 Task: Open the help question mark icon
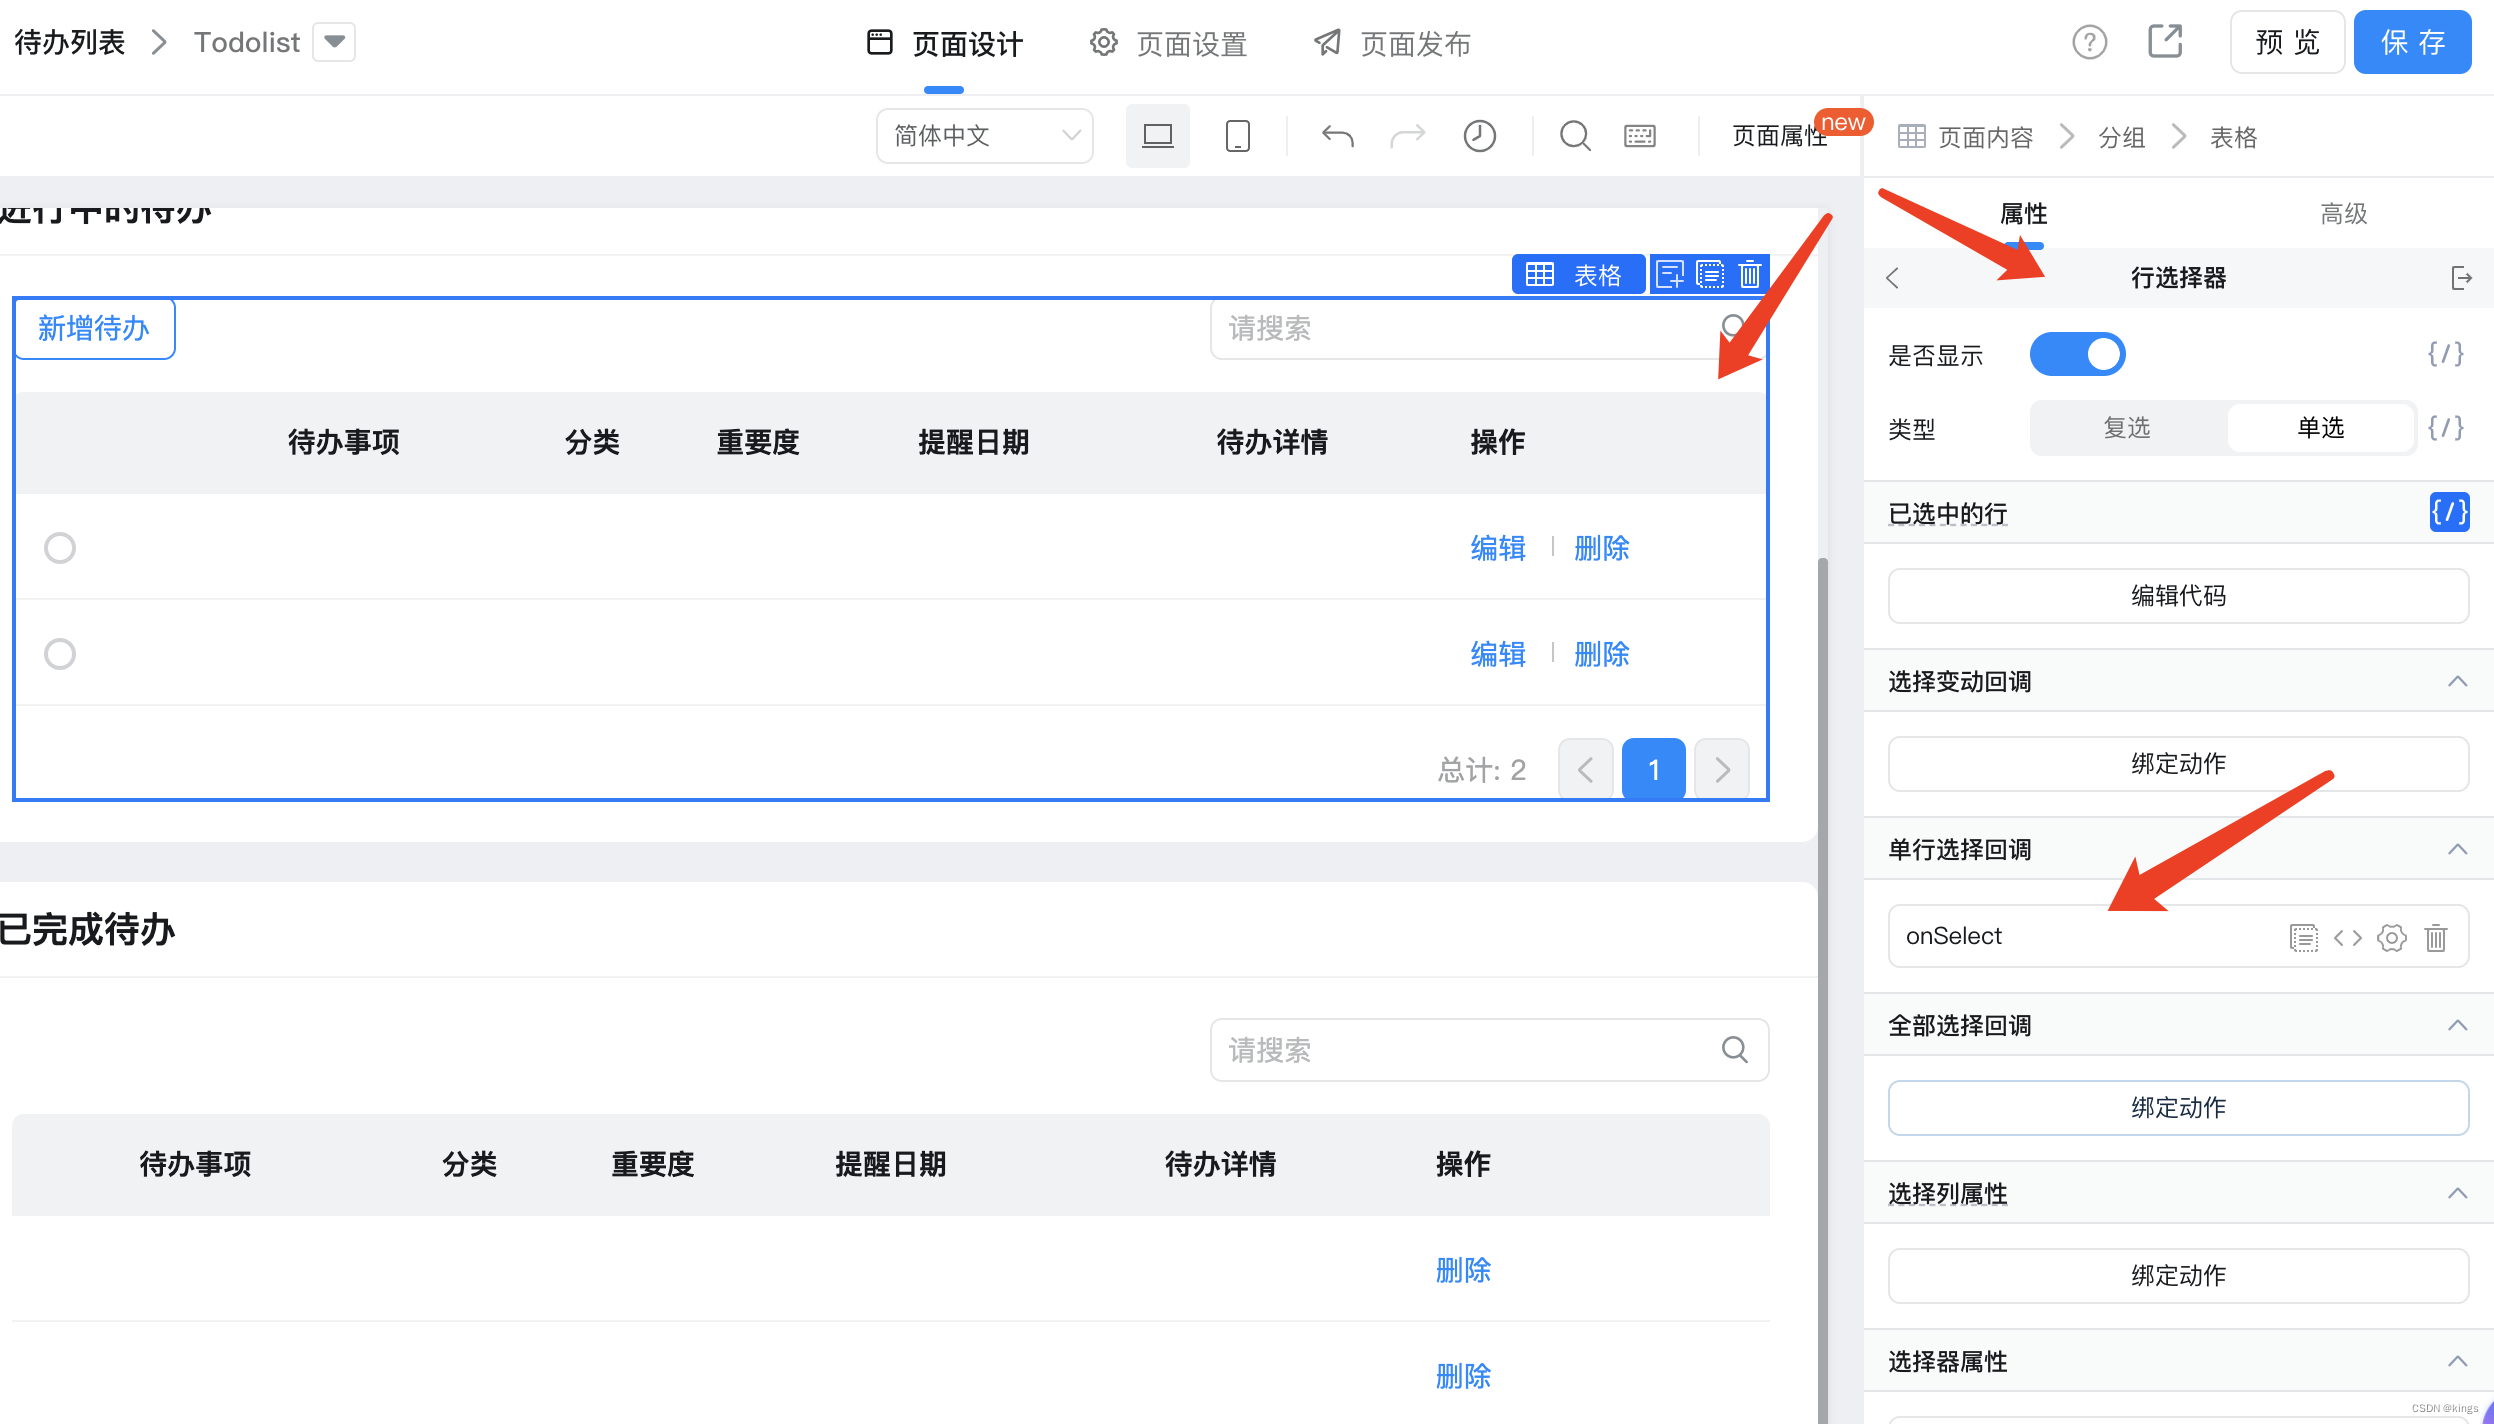click(2089, 42)
